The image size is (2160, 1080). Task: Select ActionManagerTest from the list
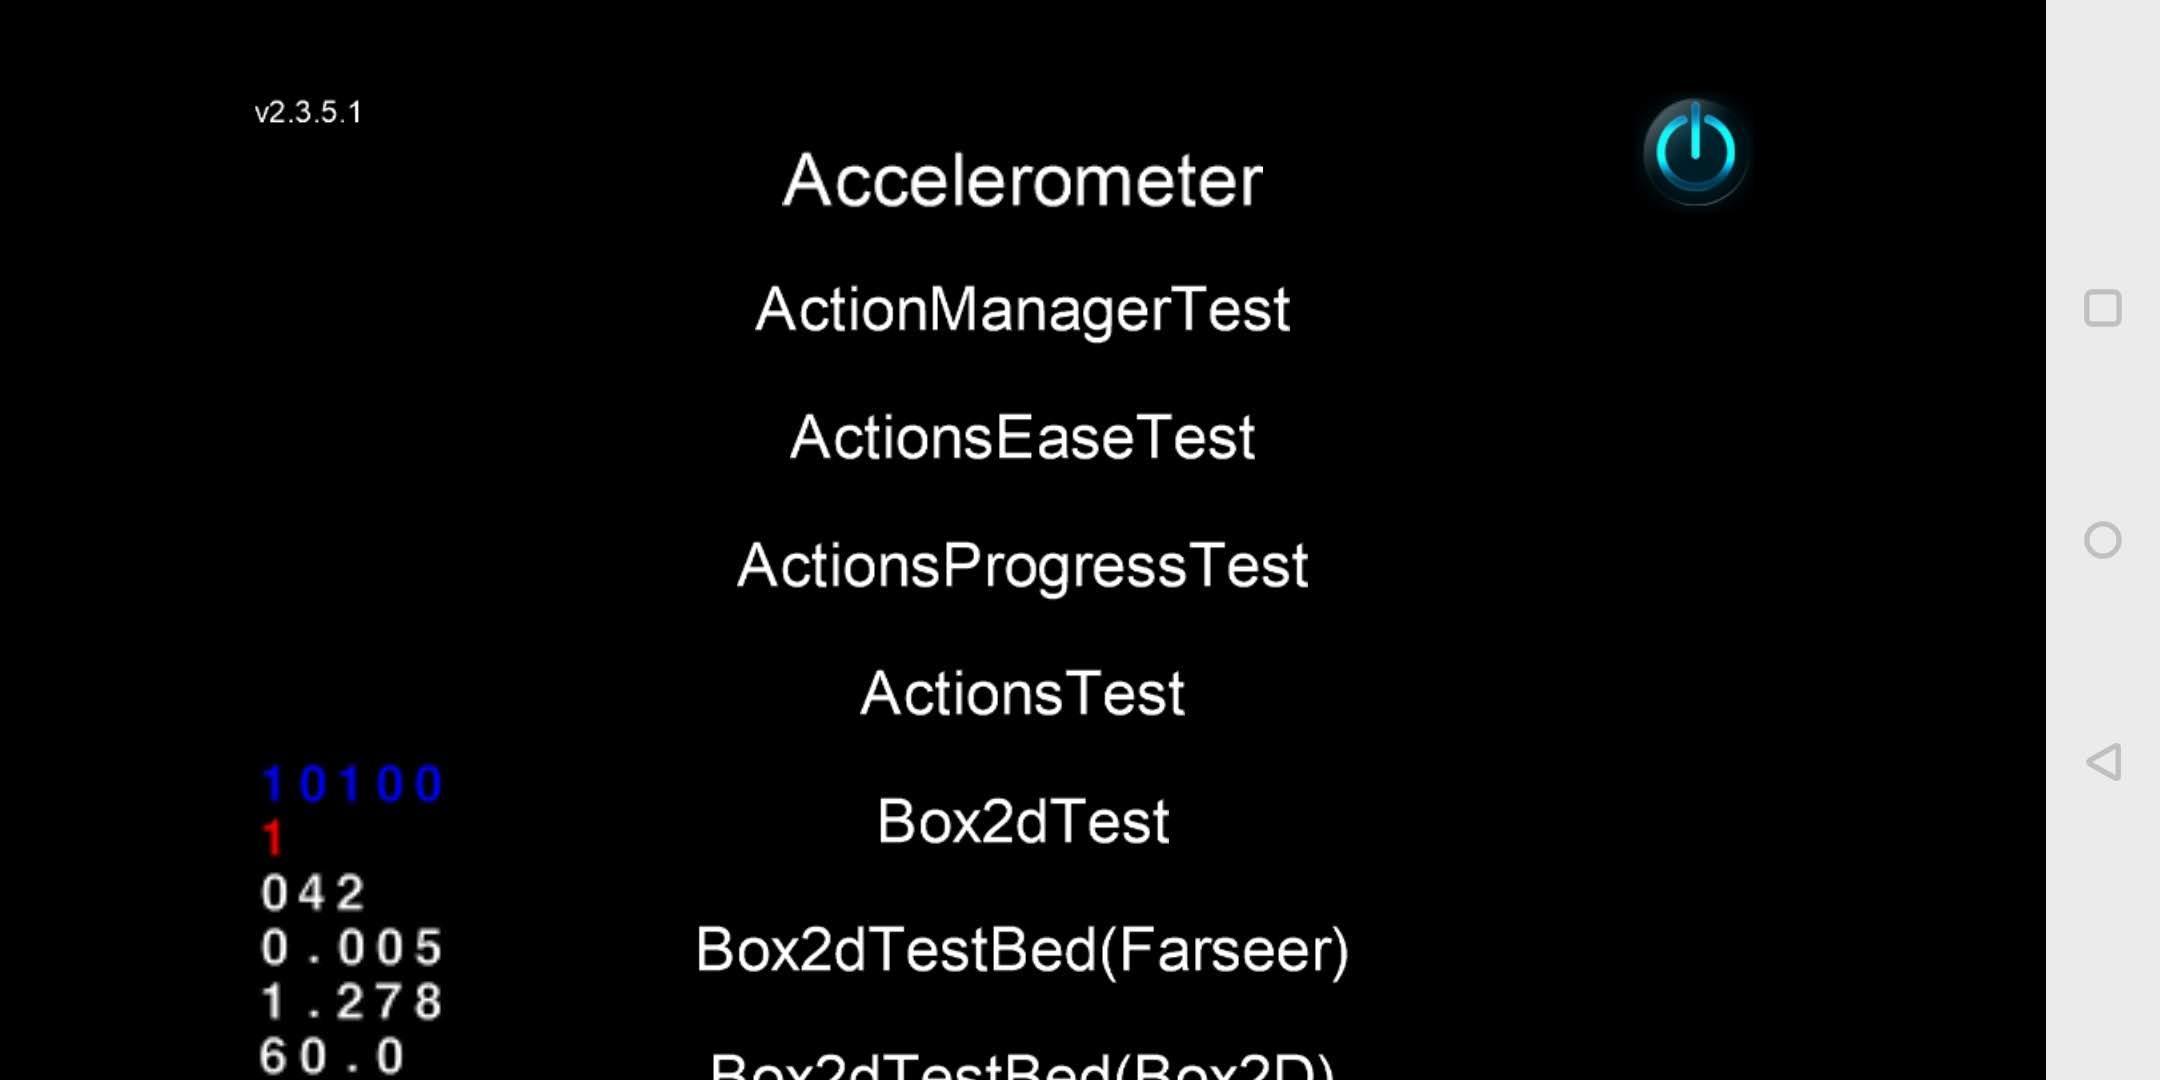click(1022, 309)
